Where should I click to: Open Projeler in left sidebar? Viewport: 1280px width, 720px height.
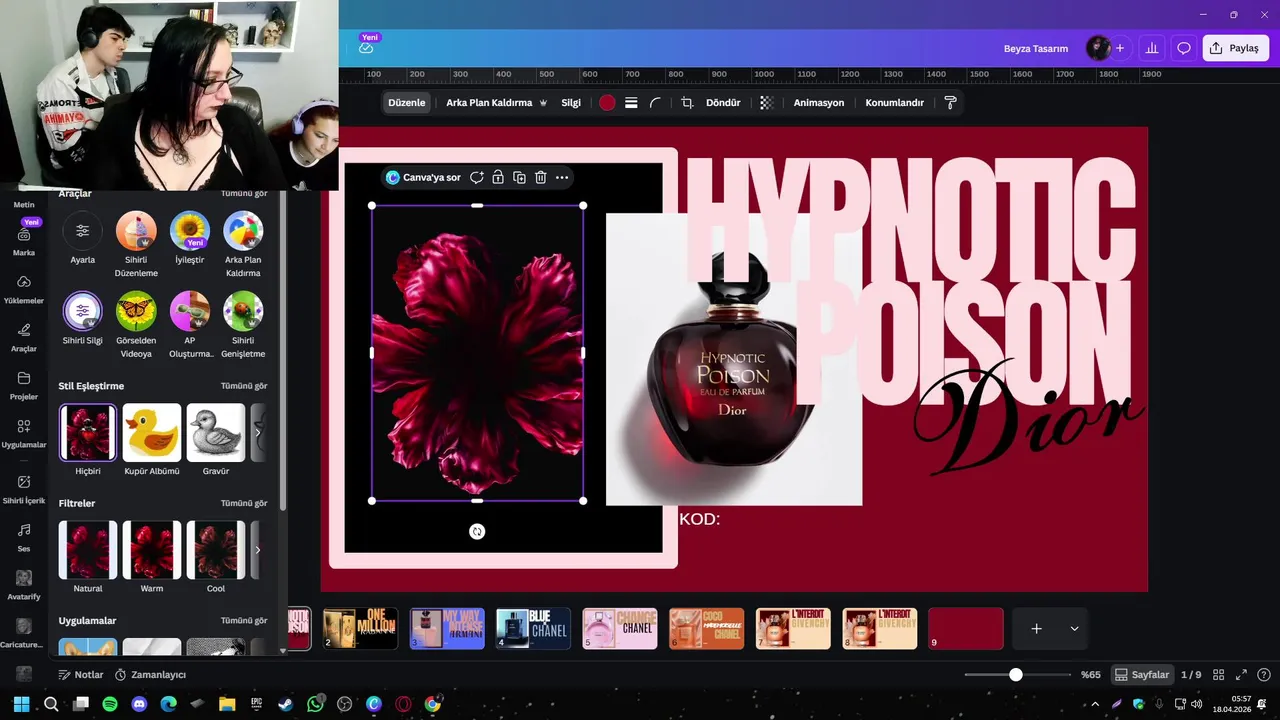pos(24,385)
